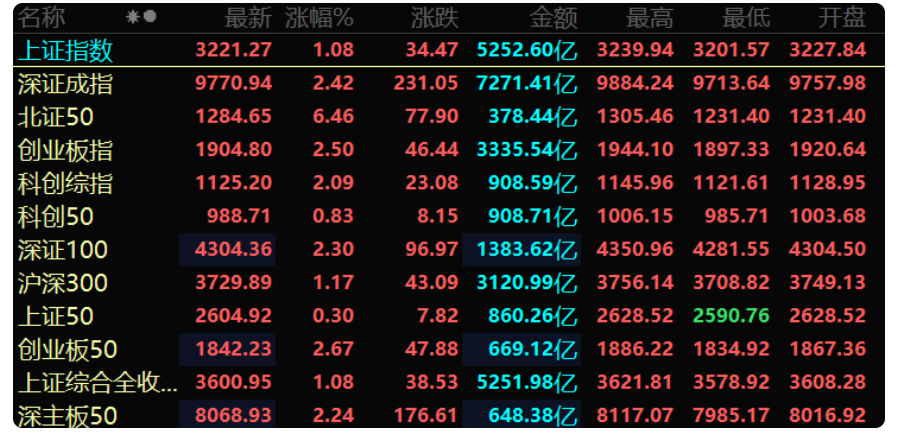Click turnover 3335.54亿 of 创业板指
This screenshot has width=903, height=443.
(x=527, y=150)
